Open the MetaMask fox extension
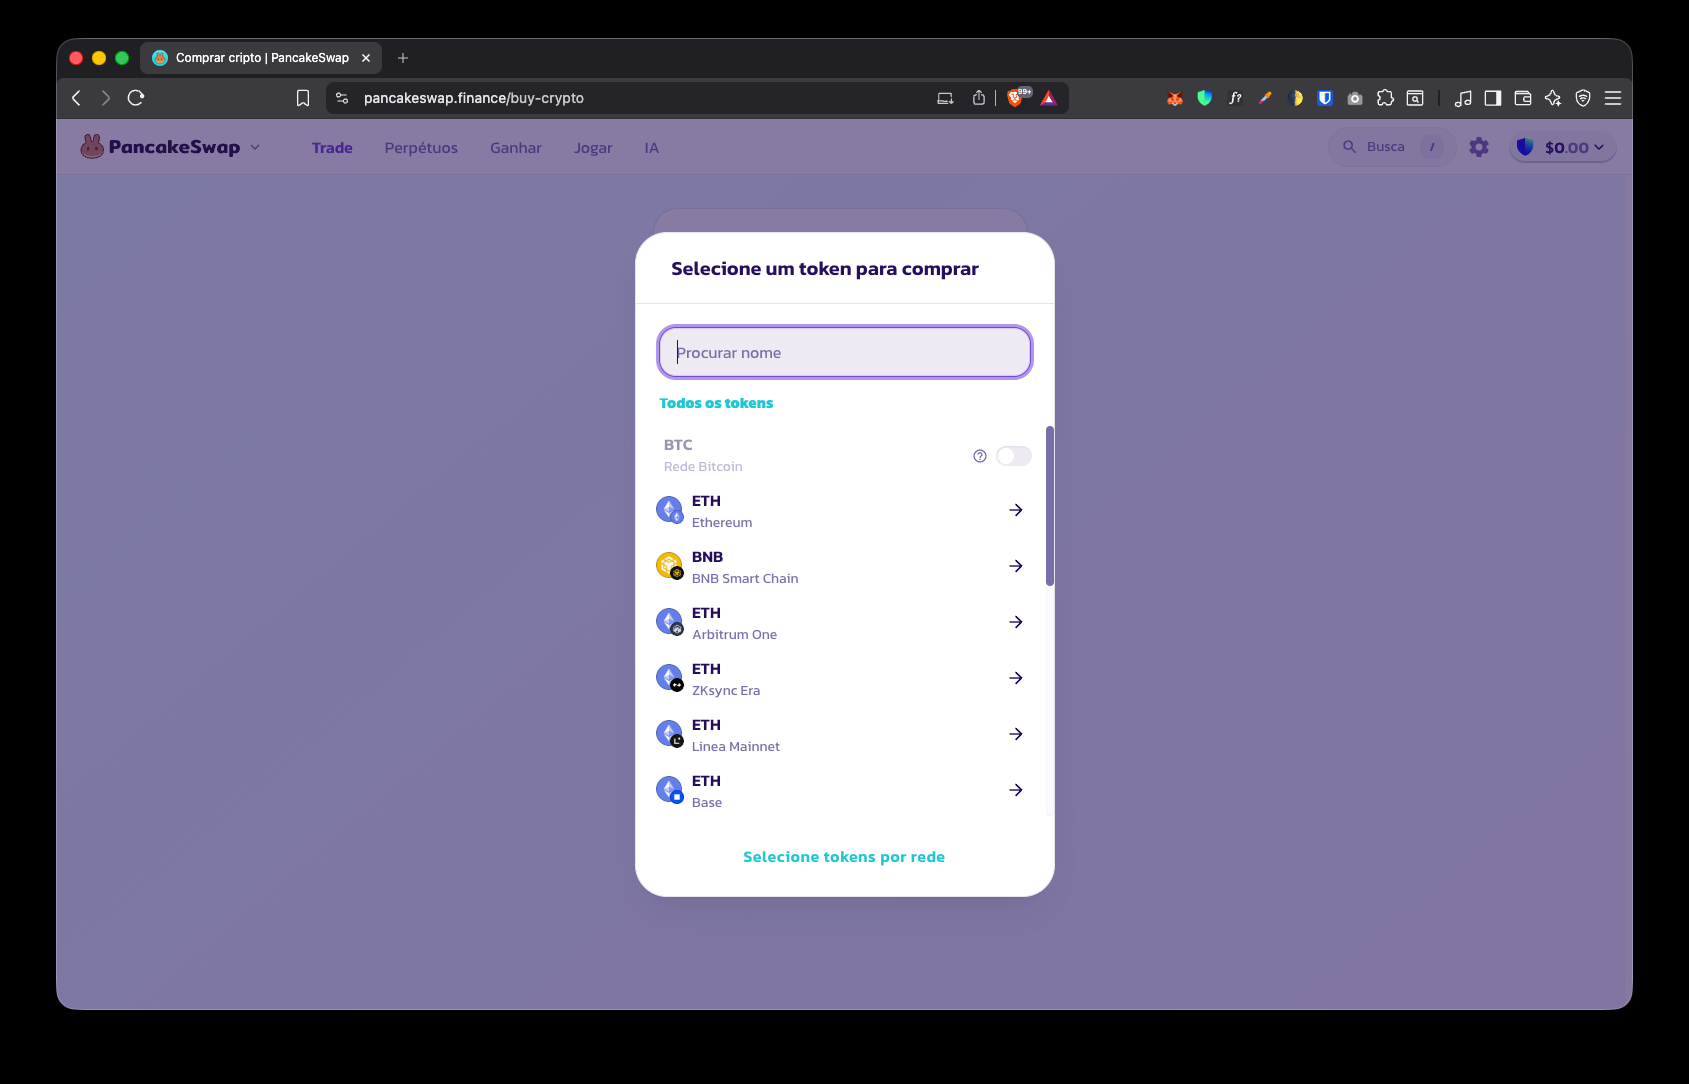The height and width of the screenshot is (1084, 1689). click(x=1175, y=98)
